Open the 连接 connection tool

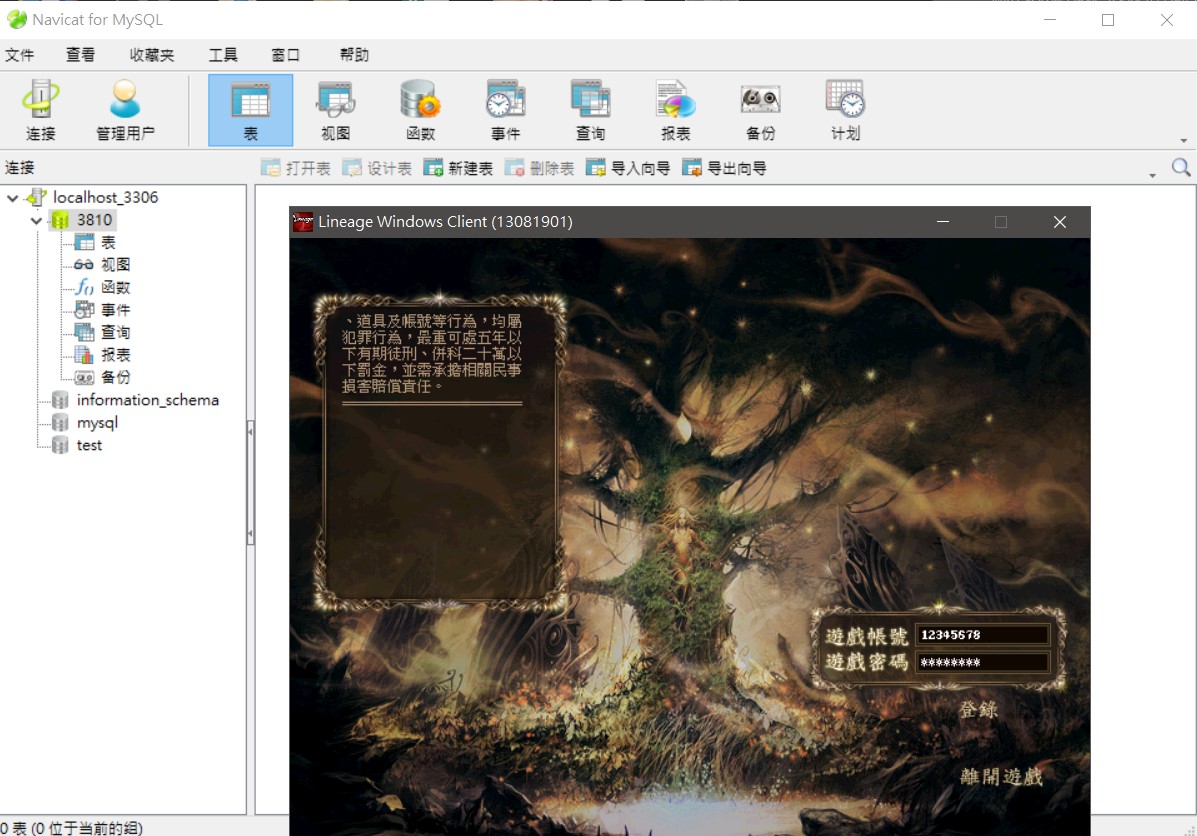[40, 110]
